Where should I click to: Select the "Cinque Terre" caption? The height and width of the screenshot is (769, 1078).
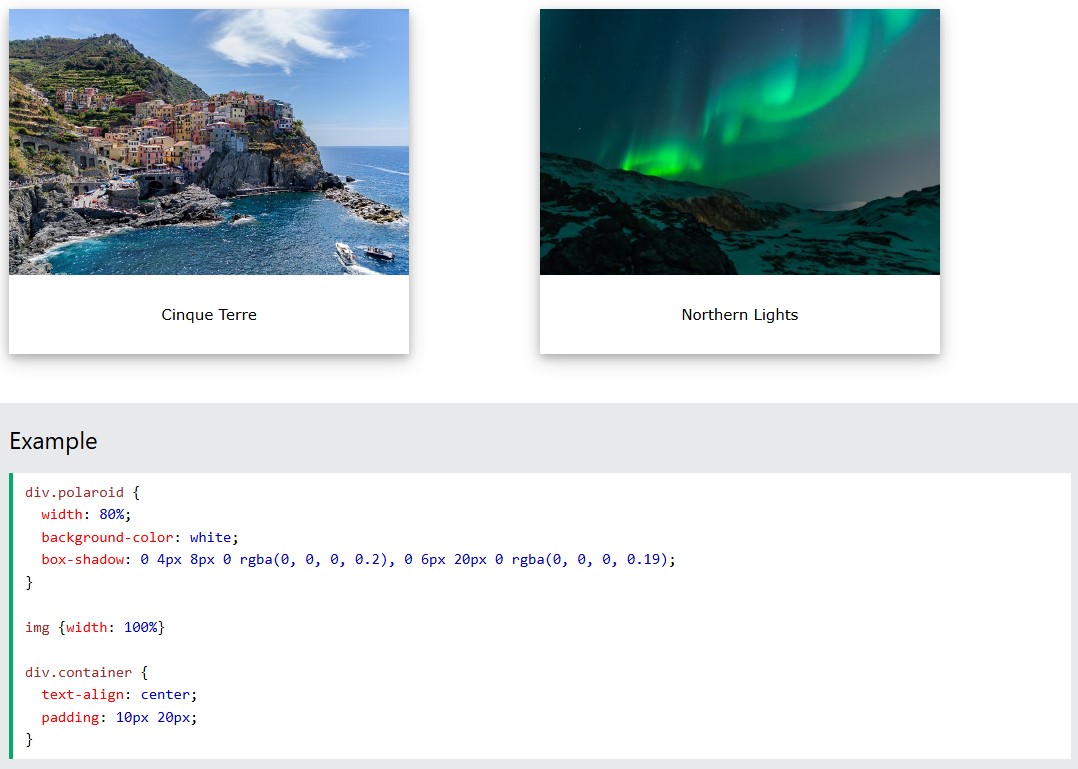pyautogui.click(x=209, y=315)
